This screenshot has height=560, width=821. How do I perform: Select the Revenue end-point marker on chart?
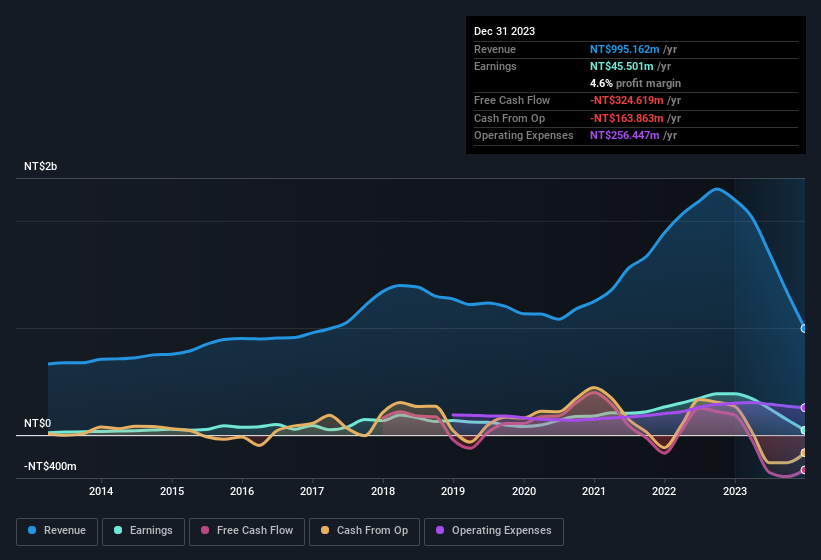tap(804, 329)
